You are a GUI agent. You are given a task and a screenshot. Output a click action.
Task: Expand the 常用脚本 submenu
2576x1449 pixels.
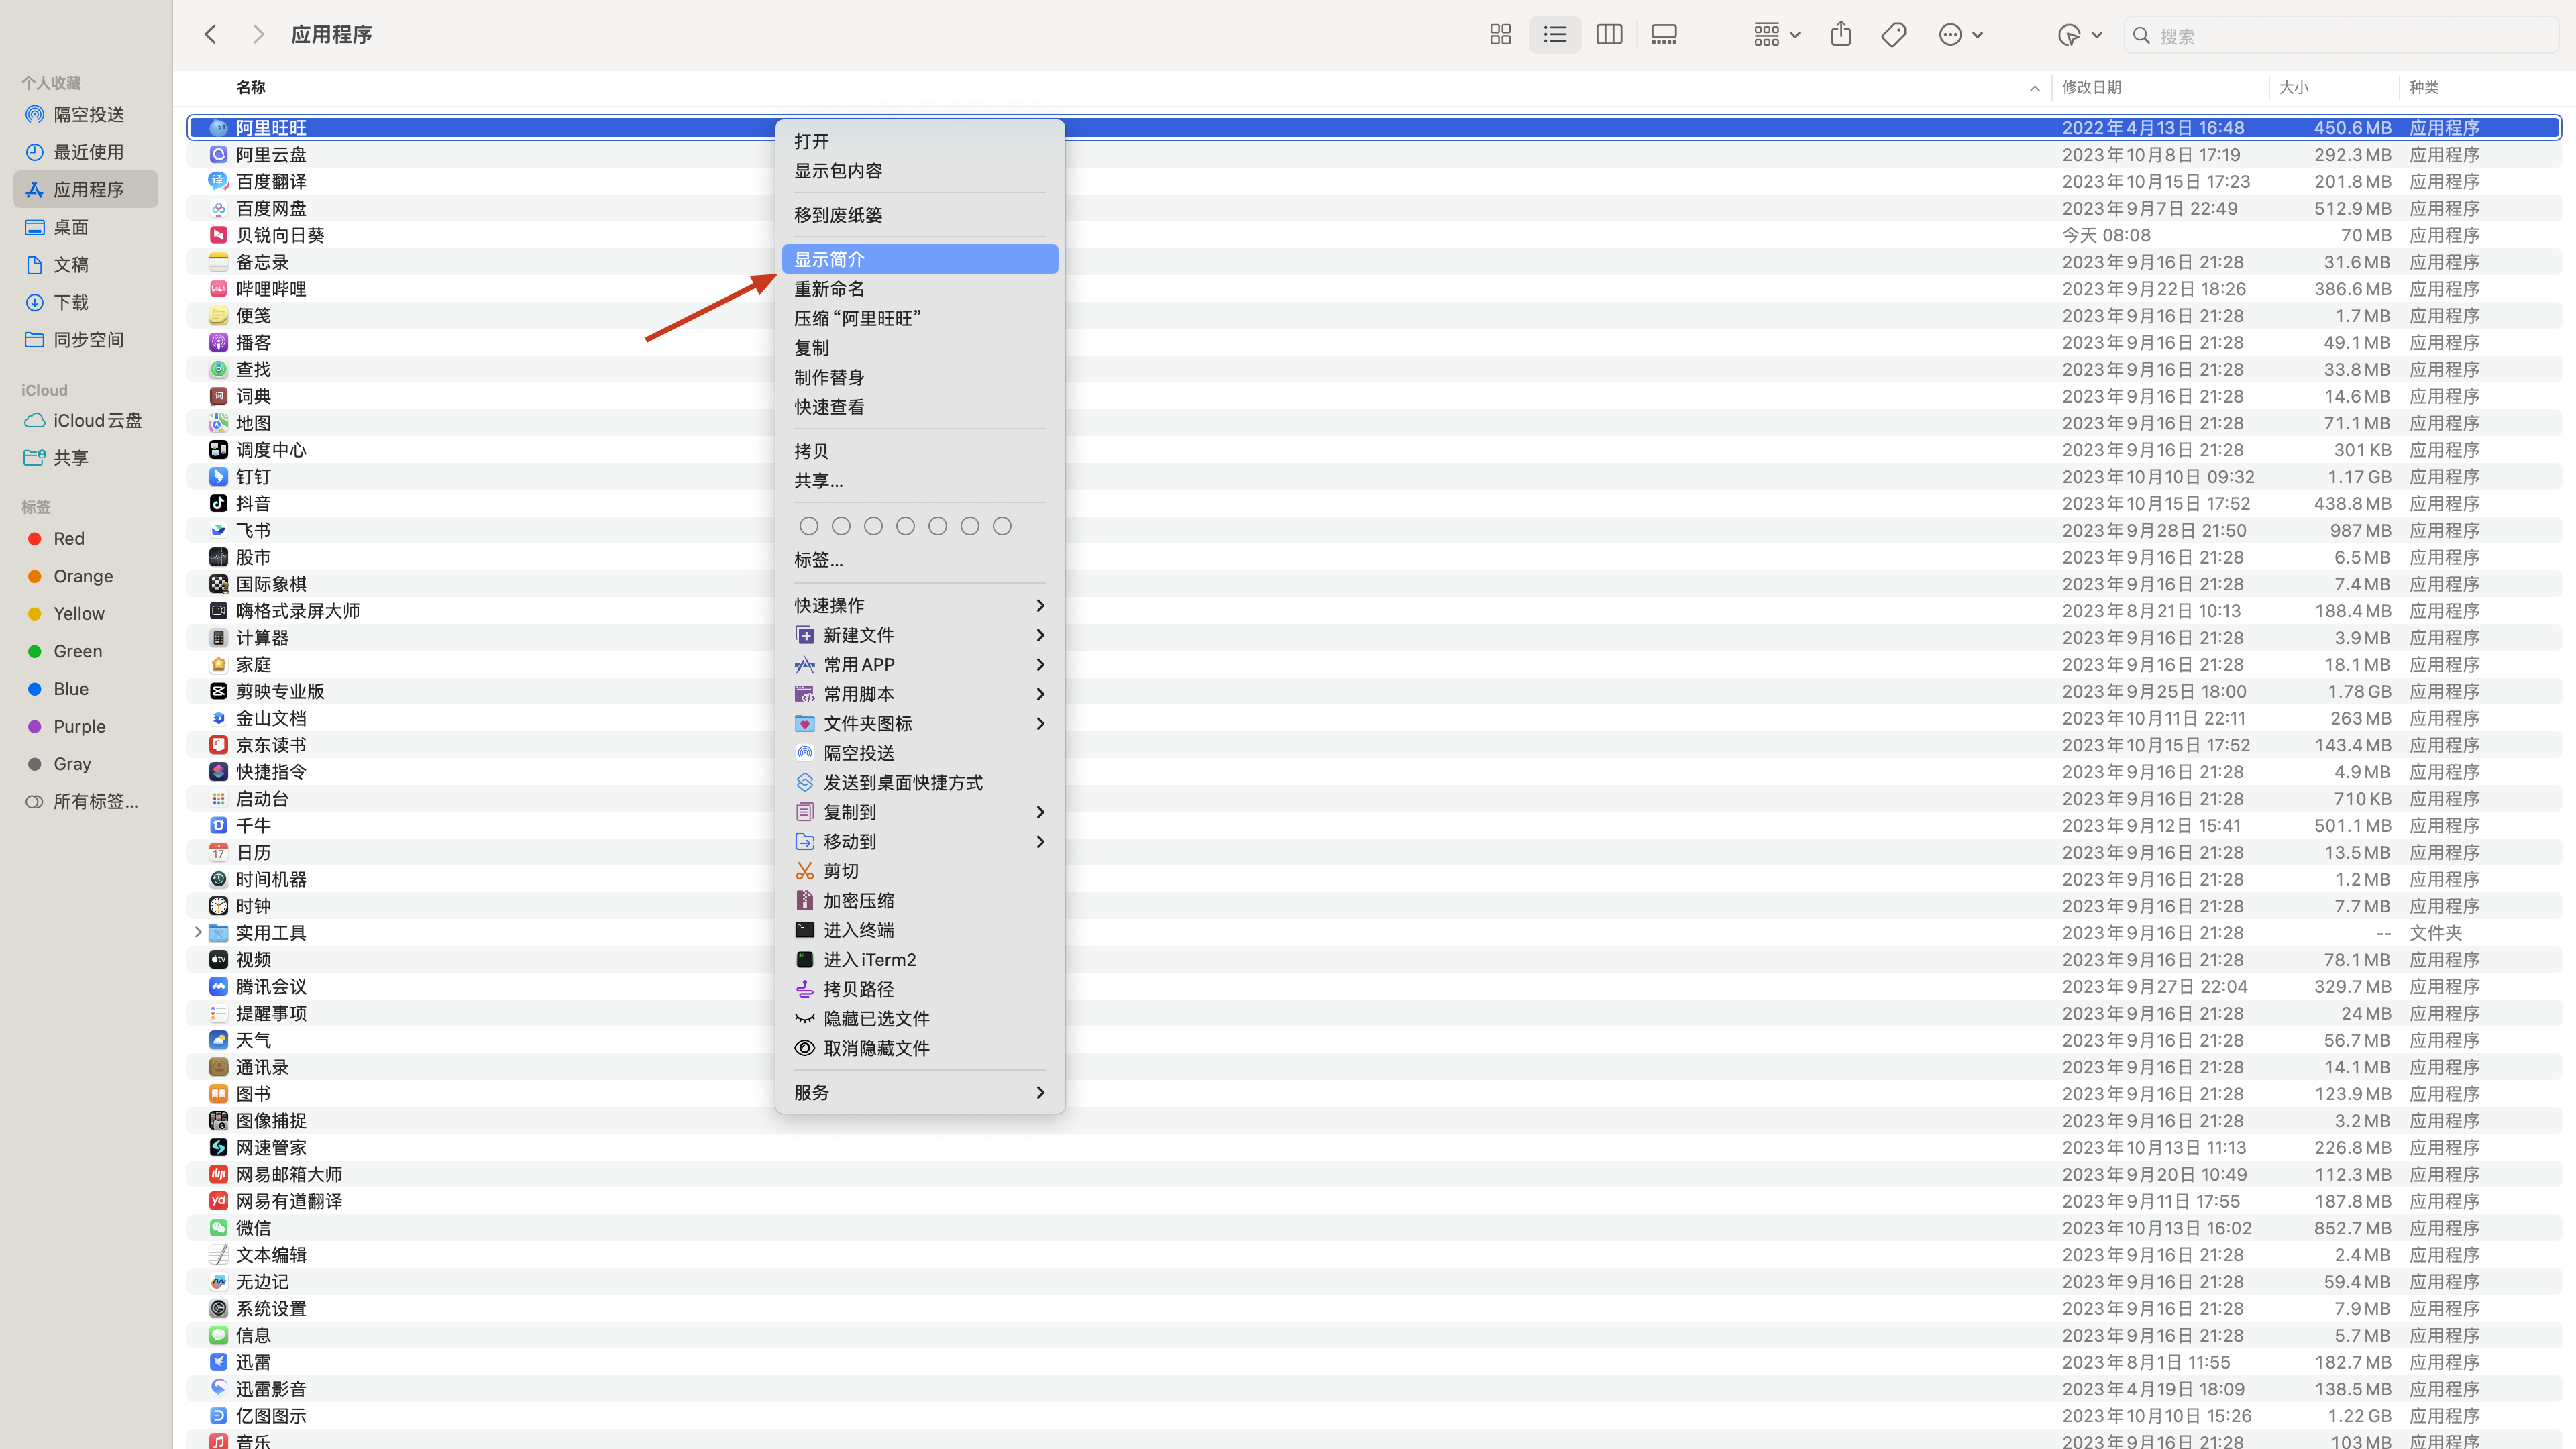point(920,694)
